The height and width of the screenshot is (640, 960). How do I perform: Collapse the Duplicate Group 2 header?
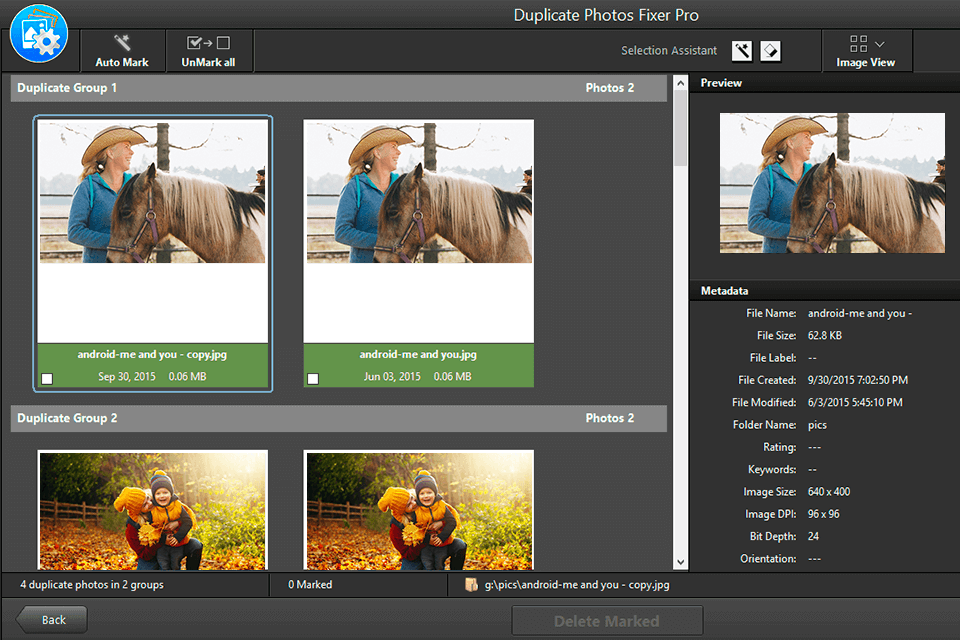coord(337,418)
